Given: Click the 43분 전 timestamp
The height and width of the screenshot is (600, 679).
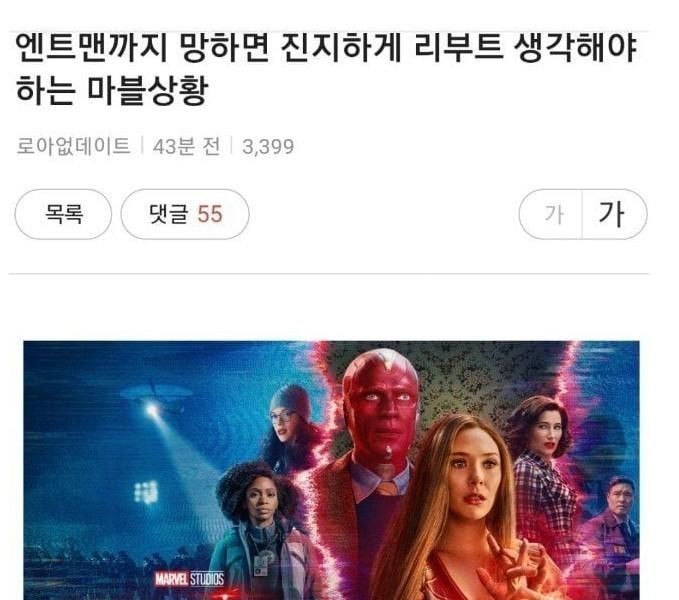Looking at the screenshot, I should [187, 146].
